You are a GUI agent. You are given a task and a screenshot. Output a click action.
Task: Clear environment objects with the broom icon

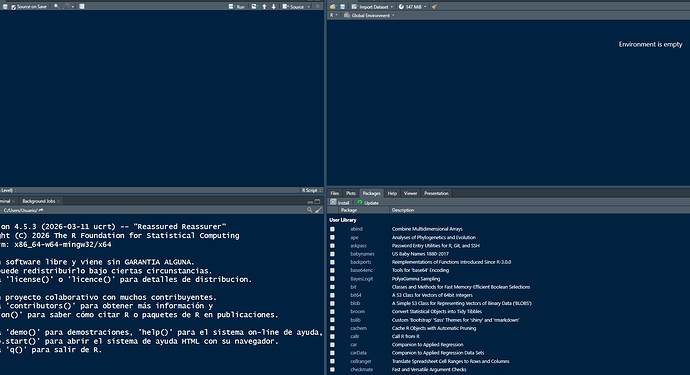tap(435, 7)
